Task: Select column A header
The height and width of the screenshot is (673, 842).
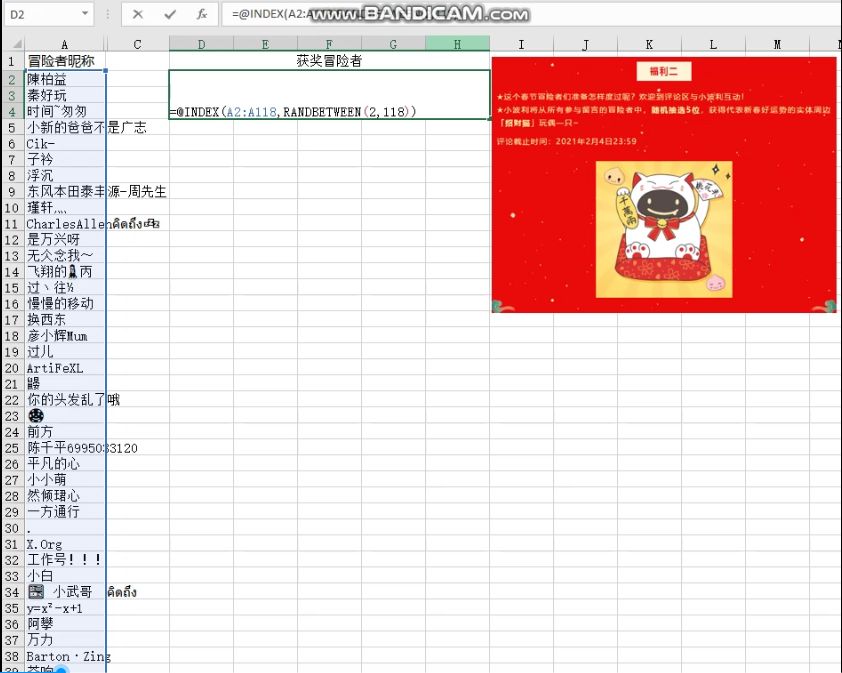Action: 64,44
